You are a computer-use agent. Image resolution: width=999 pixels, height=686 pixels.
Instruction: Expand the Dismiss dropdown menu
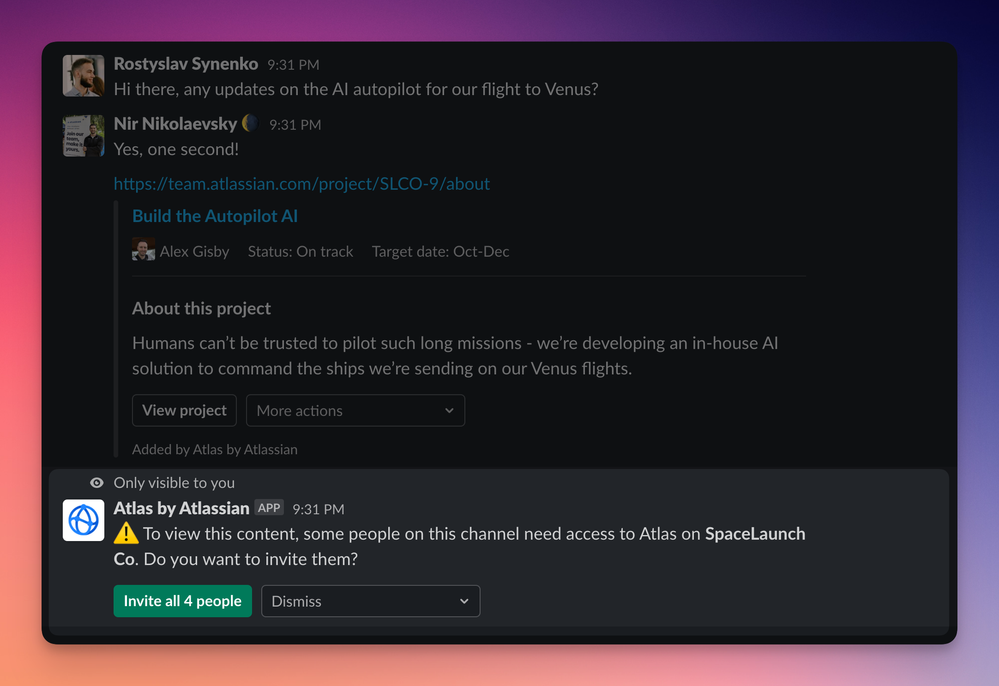pos(370,601)
